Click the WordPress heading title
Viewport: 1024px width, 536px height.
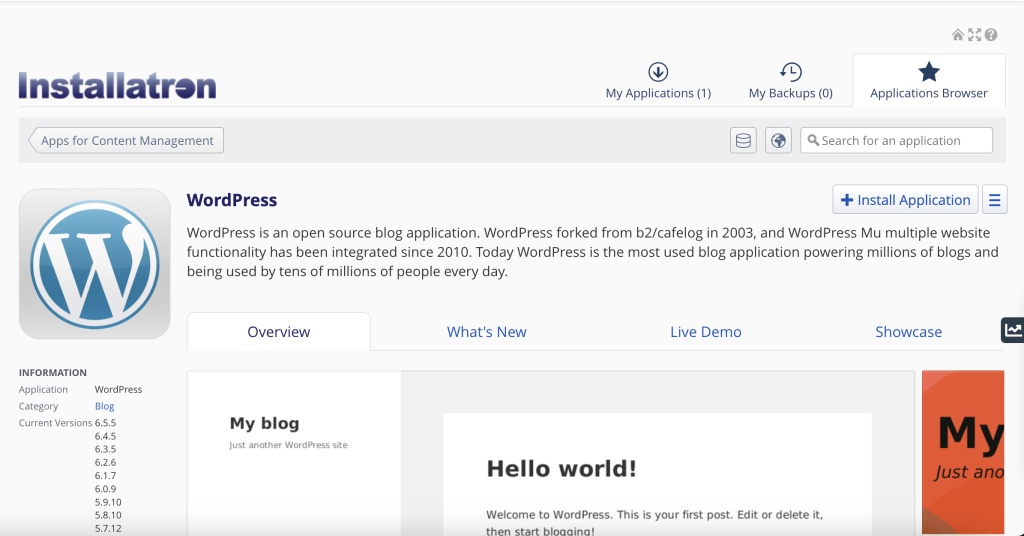(232, 200)
